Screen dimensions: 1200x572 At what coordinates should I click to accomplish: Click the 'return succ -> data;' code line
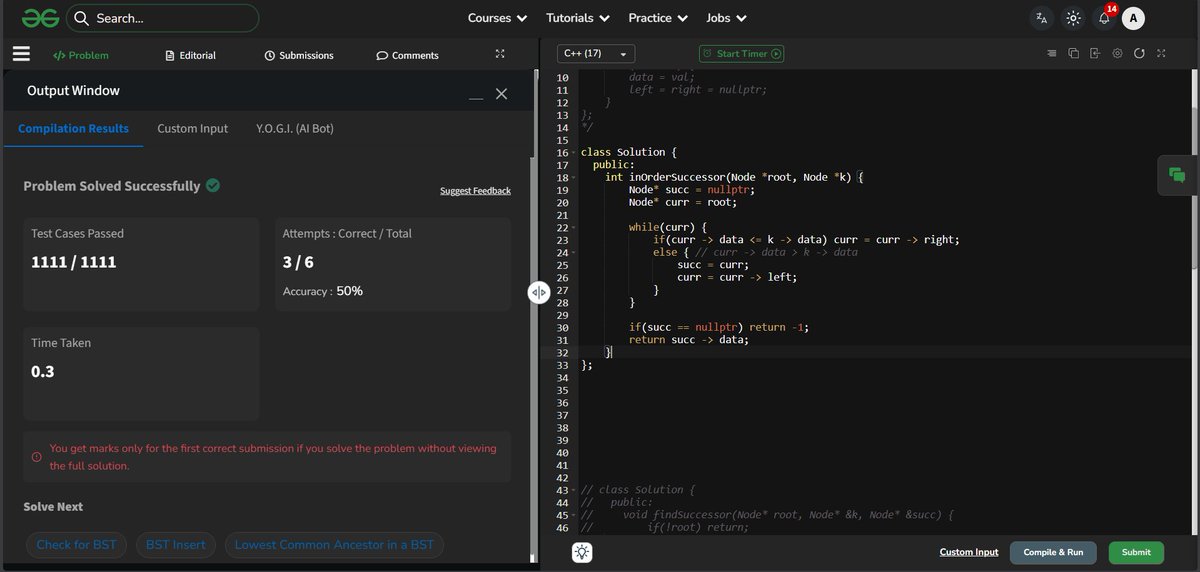[688, 340]
